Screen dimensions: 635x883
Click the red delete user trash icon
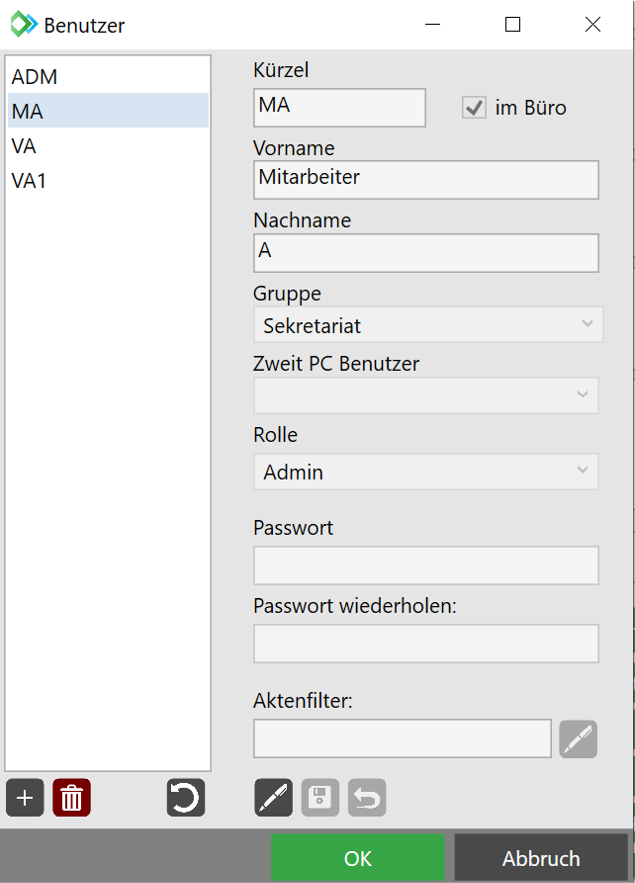coord(71,798)
